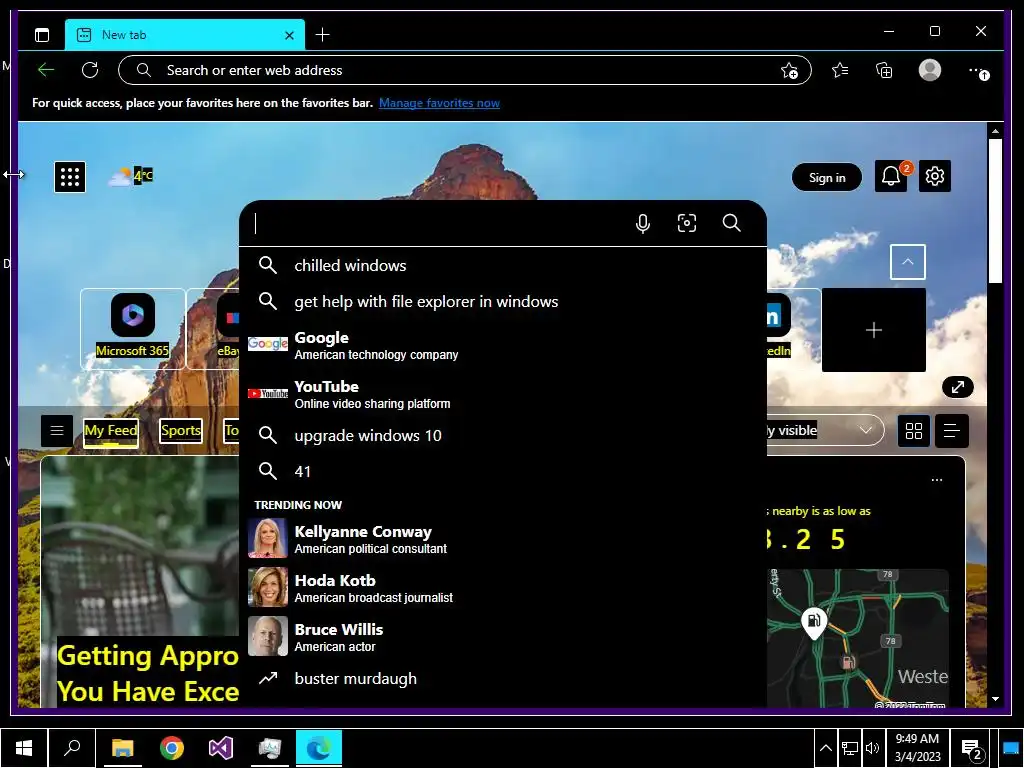The image size is (1024, 768).
Task: Select the Sports tab
Action: (181, 430)
